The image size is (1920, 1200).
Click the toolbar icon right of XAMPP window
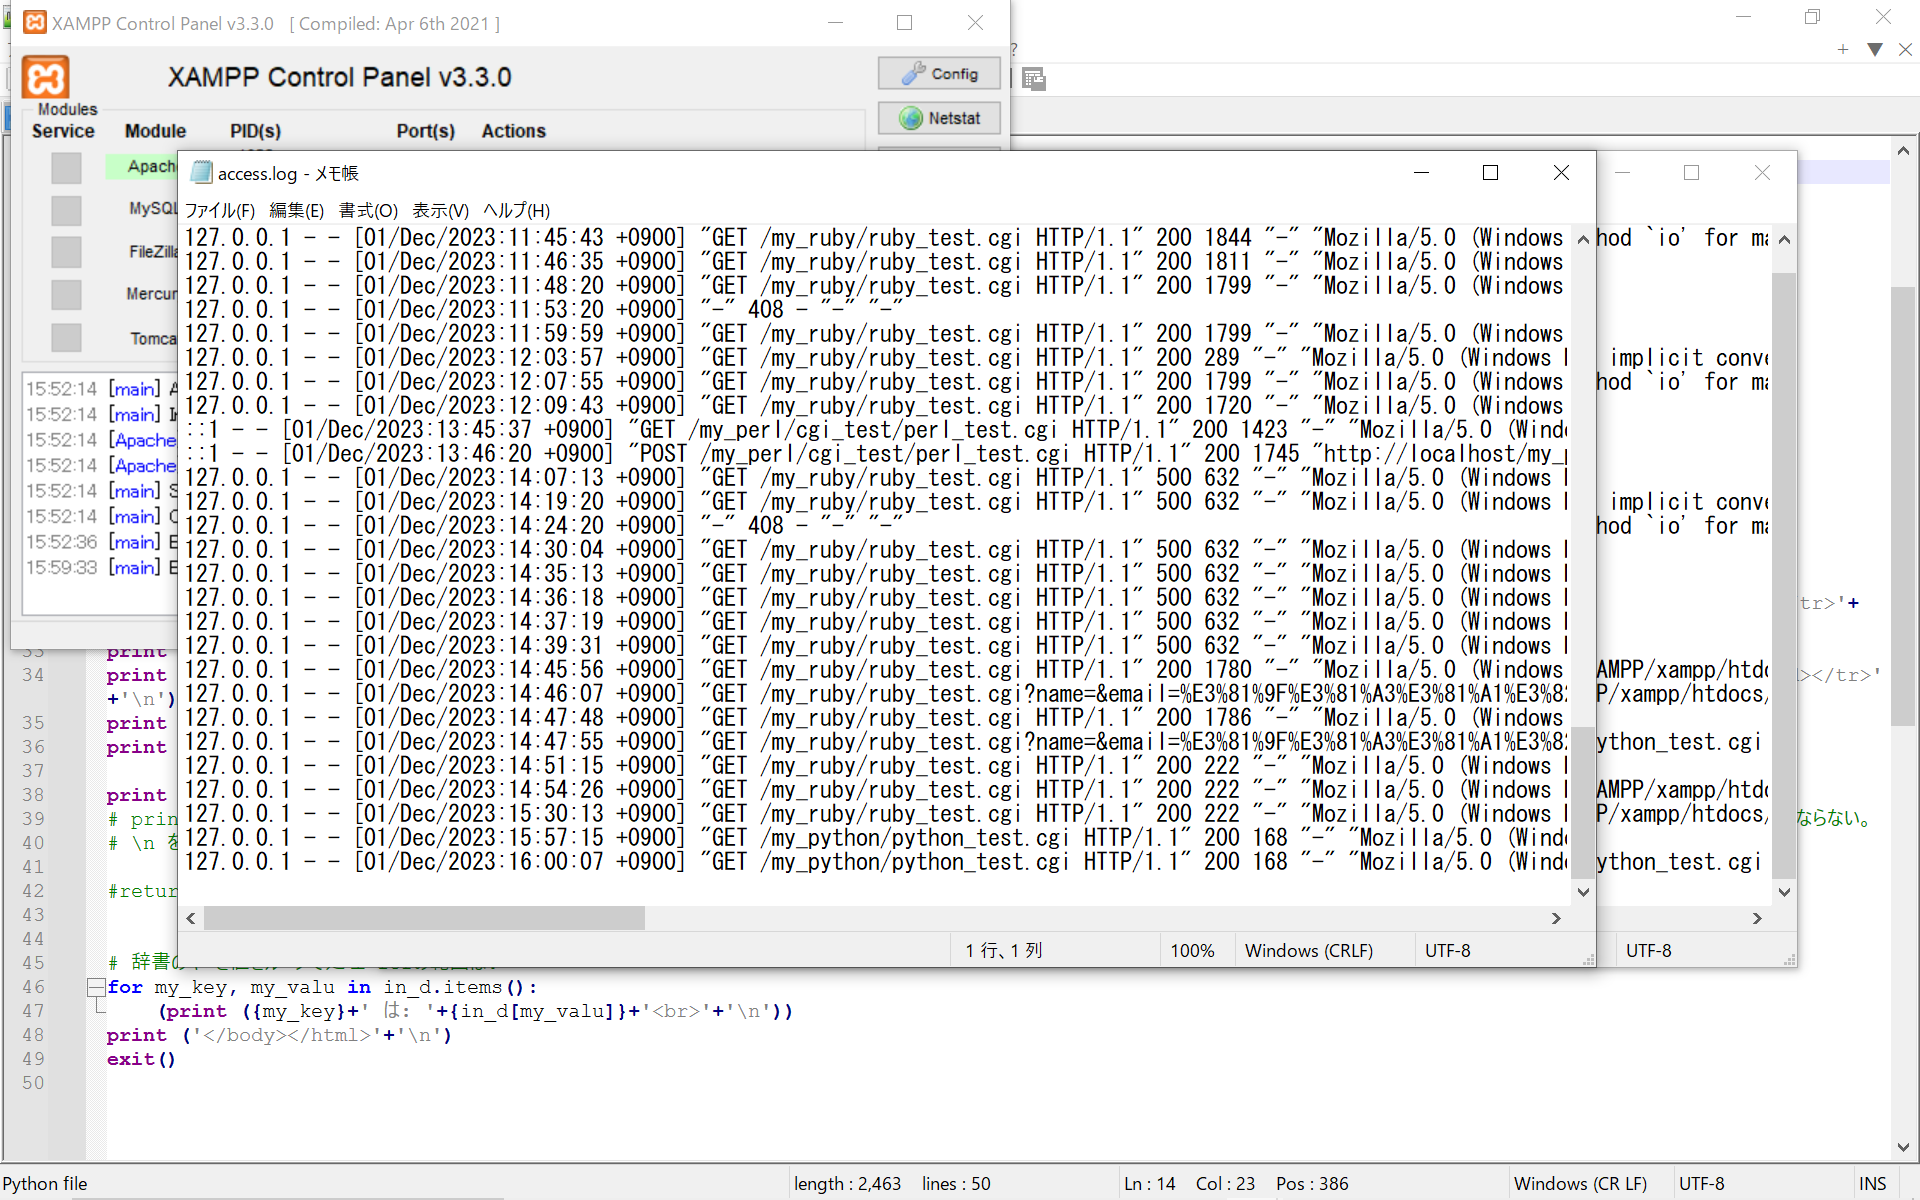point(1034,78)
